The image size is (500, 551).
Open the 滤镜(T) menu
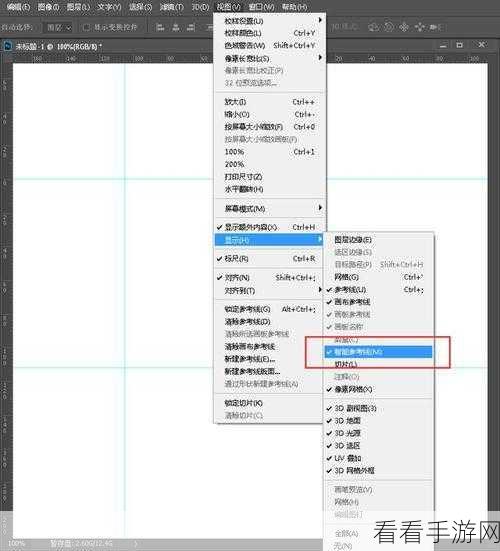point(171,7)
